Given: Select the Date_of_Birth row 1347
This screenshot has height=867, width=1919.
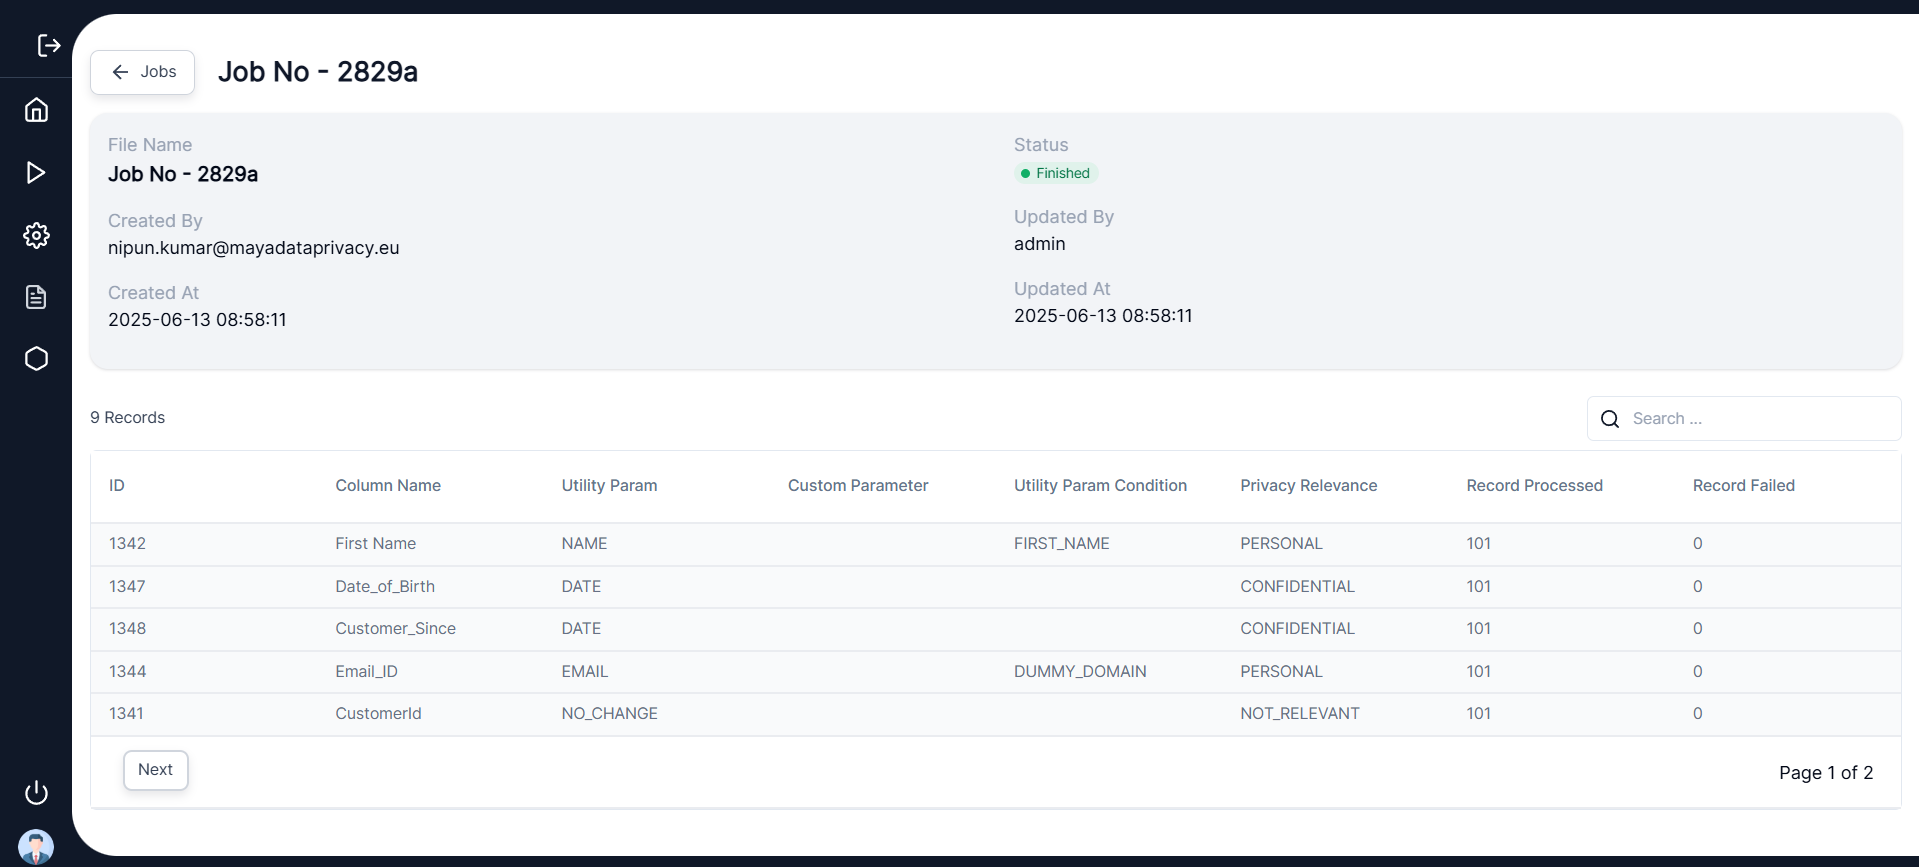Looking at the screenshot, I should click(x=384, y=587).
